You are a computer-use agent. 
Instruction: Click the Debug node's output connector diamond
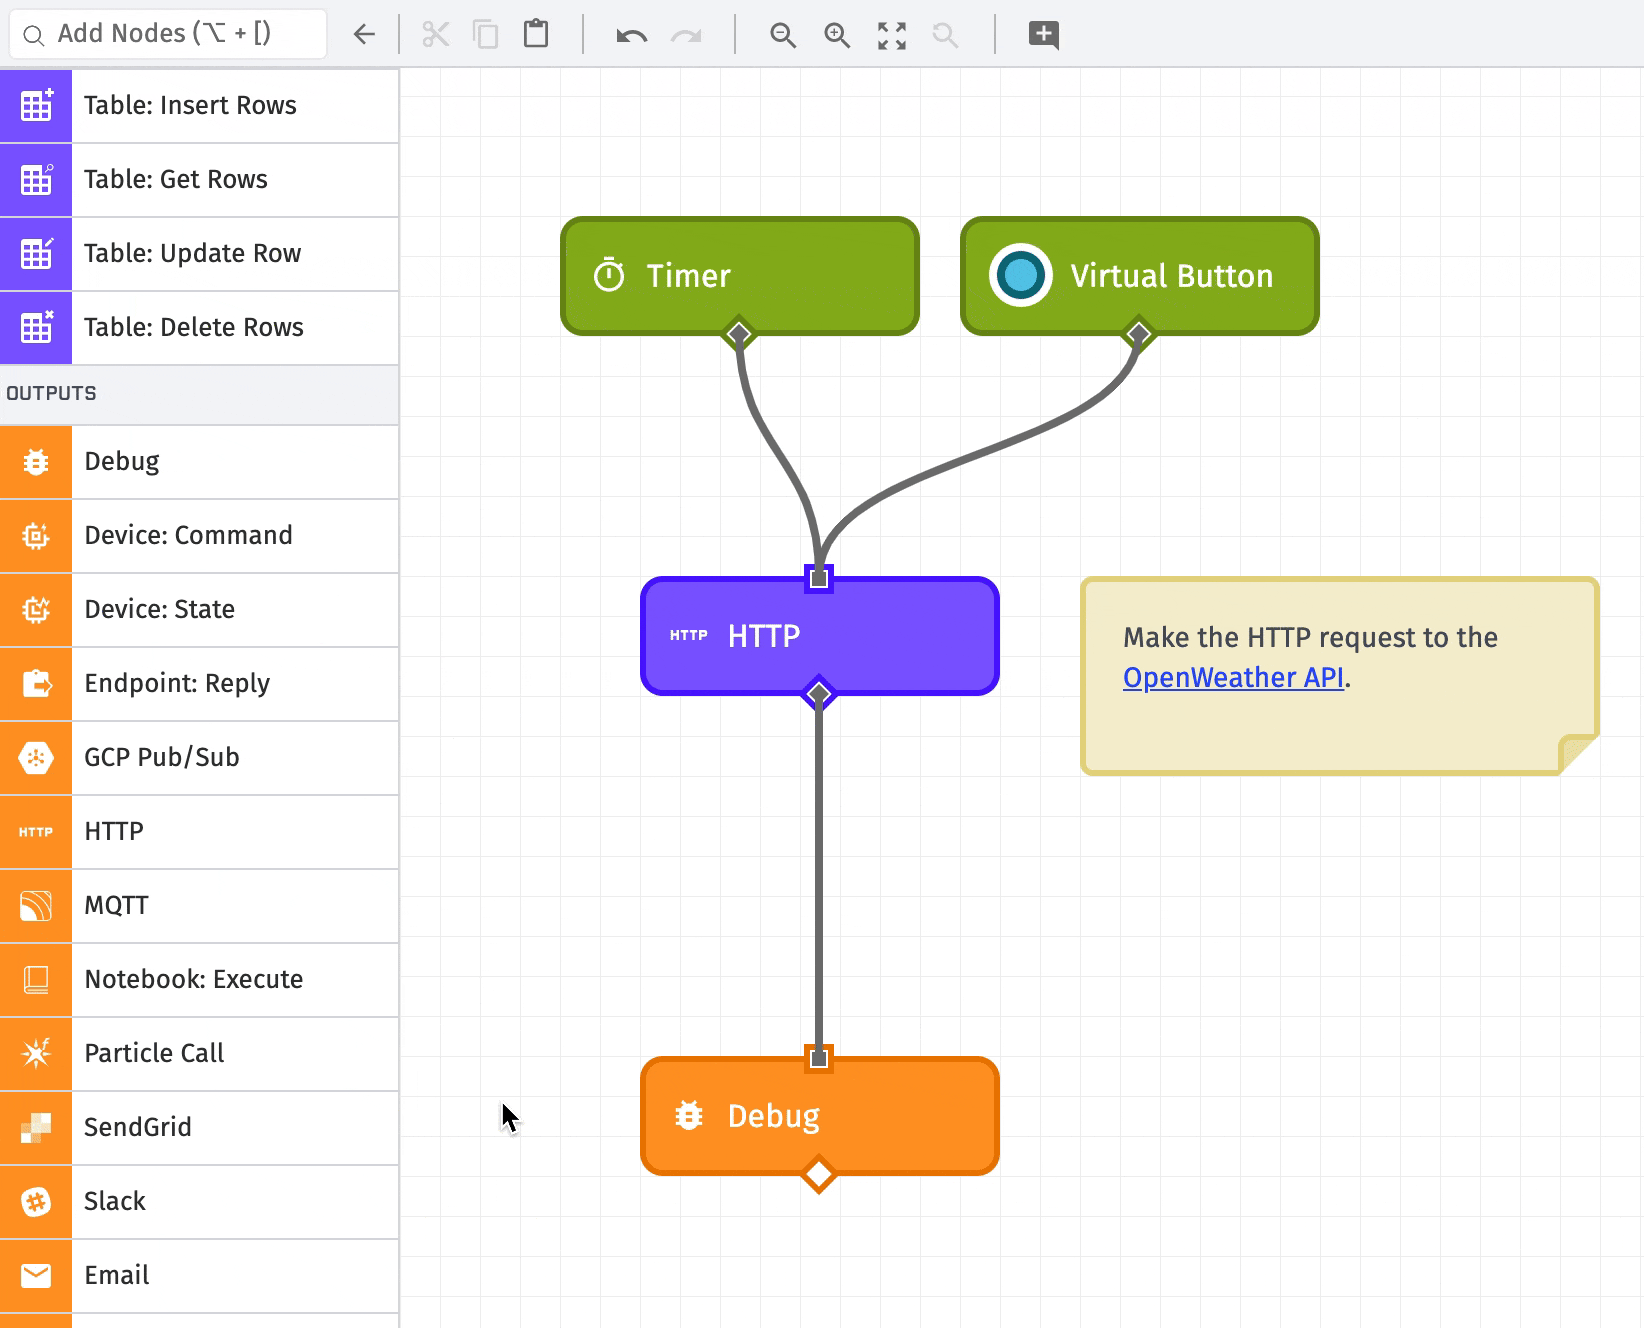tap(819, 1175)
